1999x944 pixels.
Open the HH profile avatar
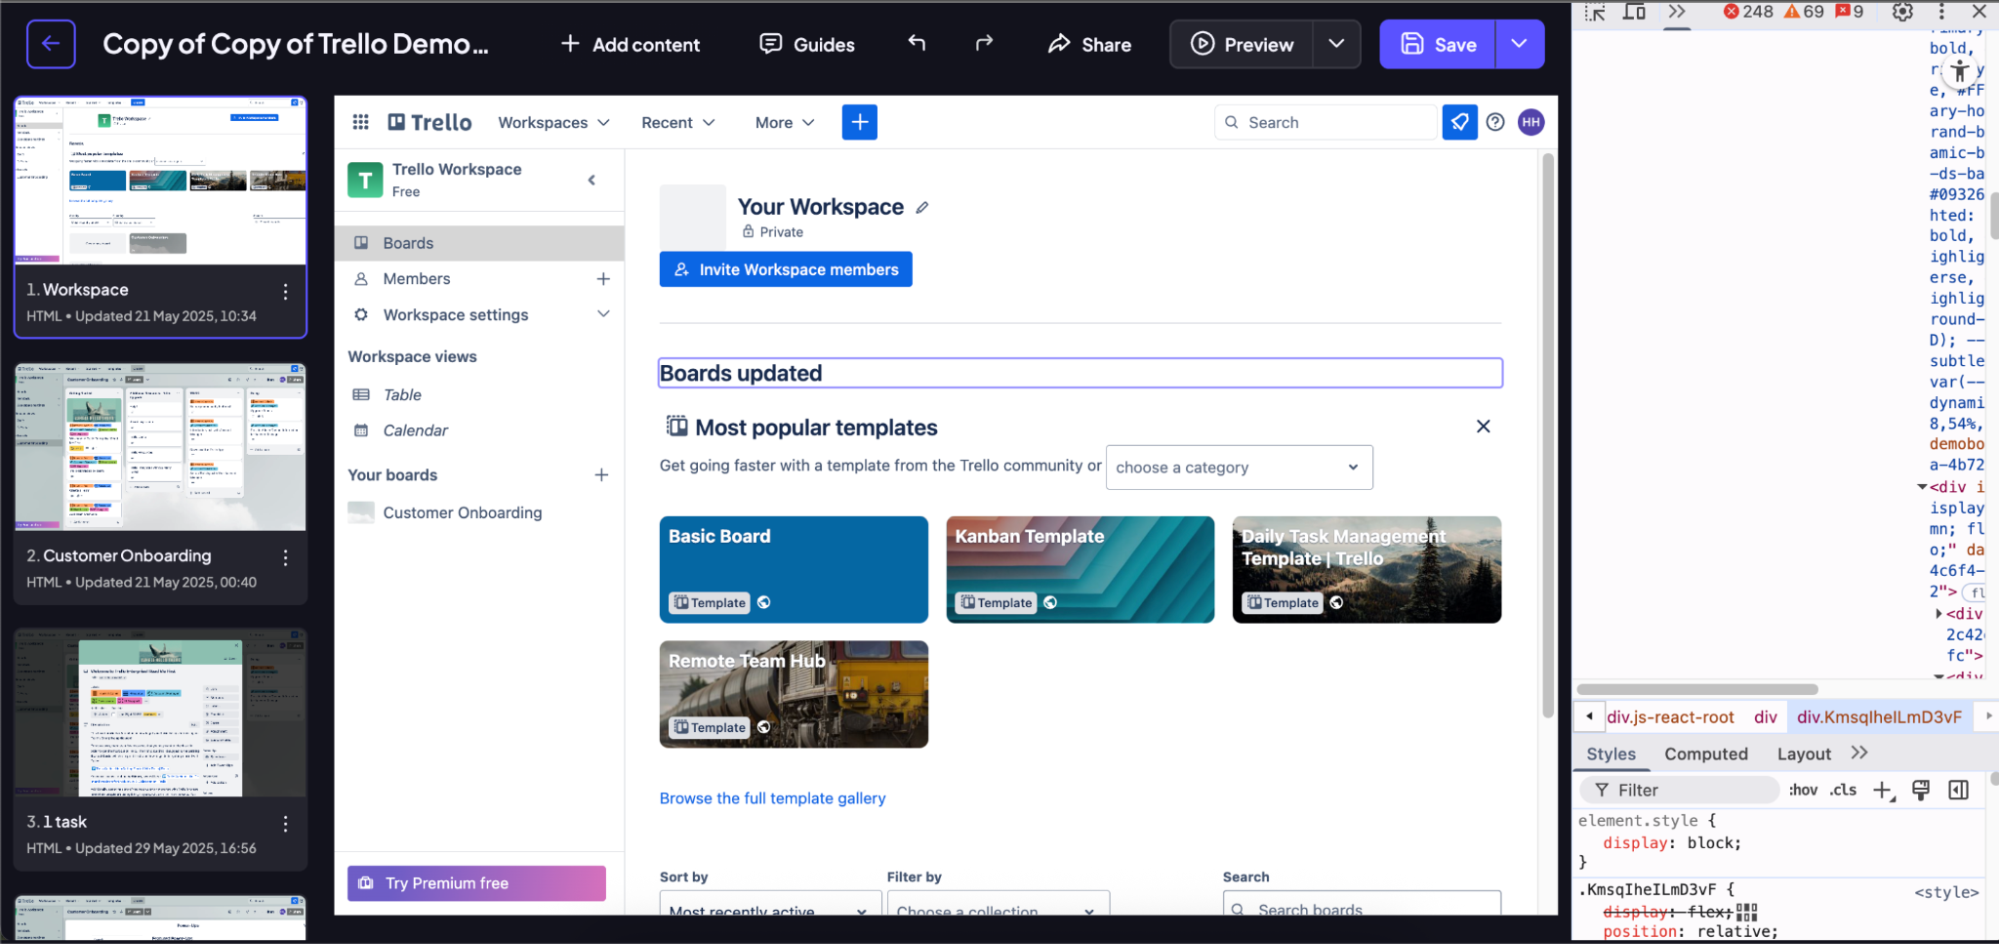click(1531, 122)
